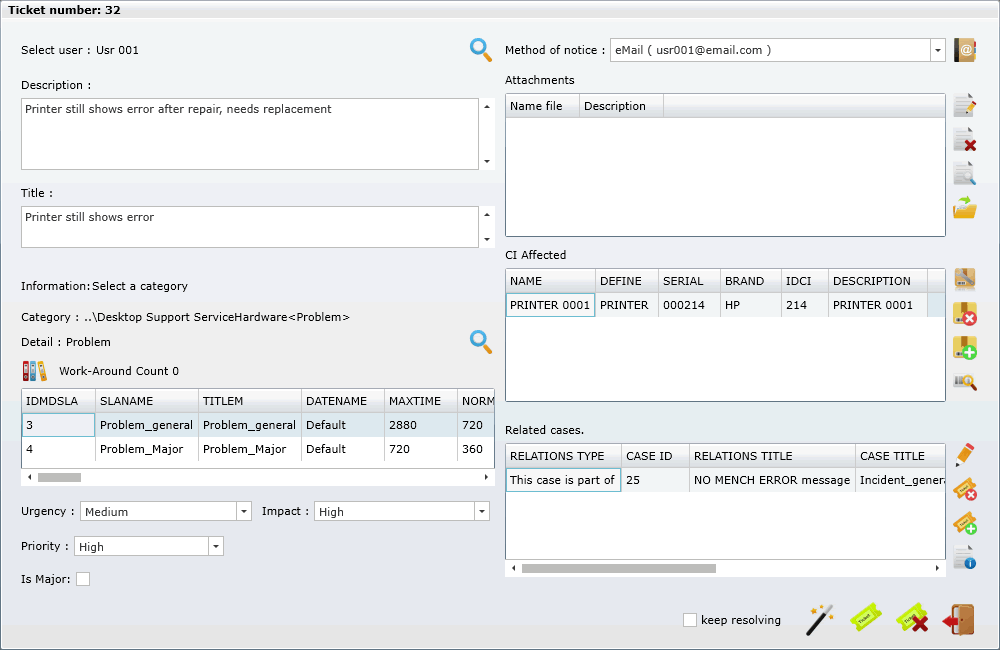The image size is (1000, 650).
Task: Open the email address book icon
Action: 965,50
